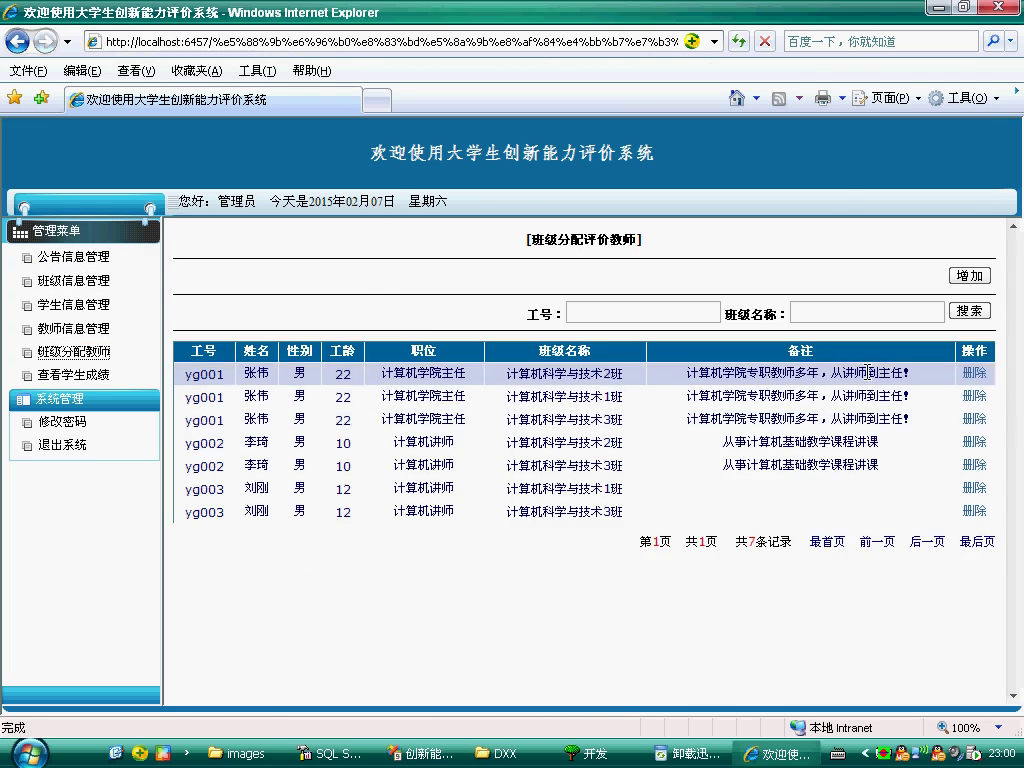
Task: Open the images folder taskbar item
Action: (236, 754)
